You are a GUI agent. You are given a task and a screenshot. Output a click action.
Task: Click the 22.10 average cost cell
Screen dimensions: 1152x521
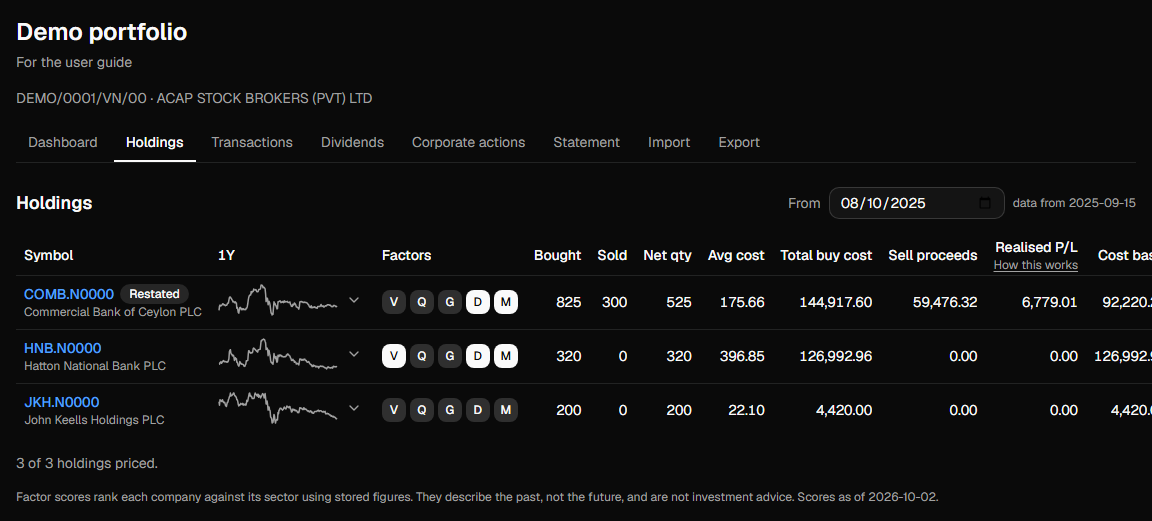pos(746,410)
